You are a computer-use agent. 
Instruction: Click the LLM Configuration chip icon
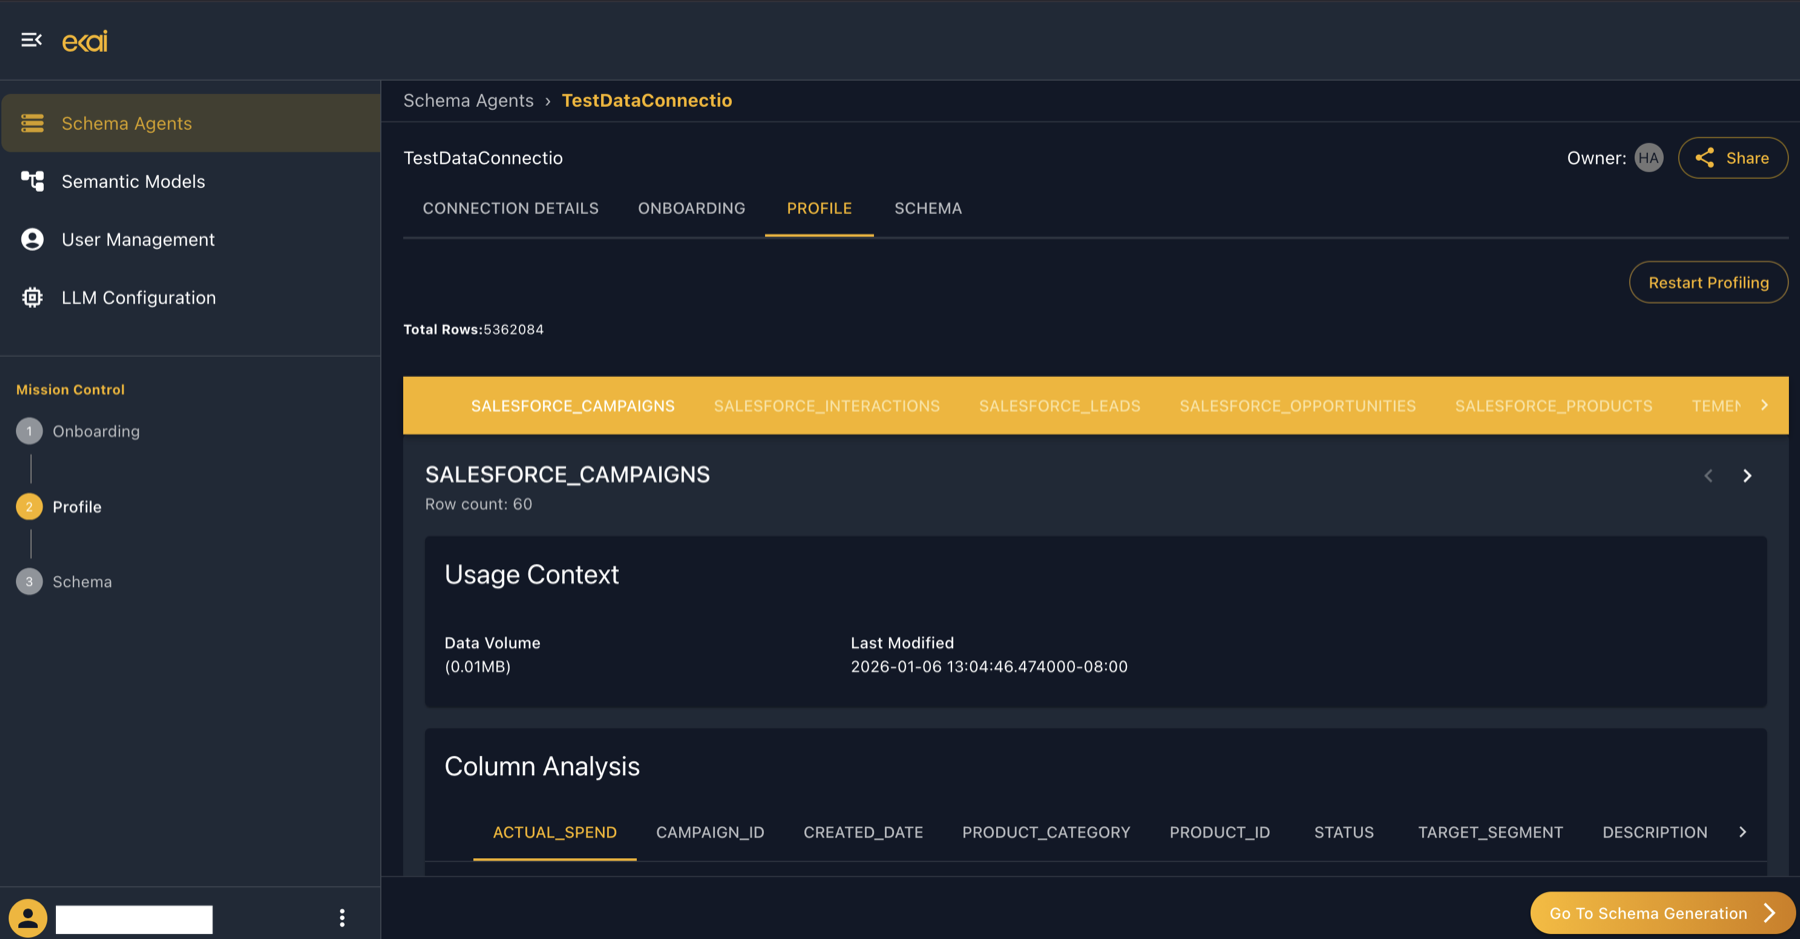click(32, 297)
